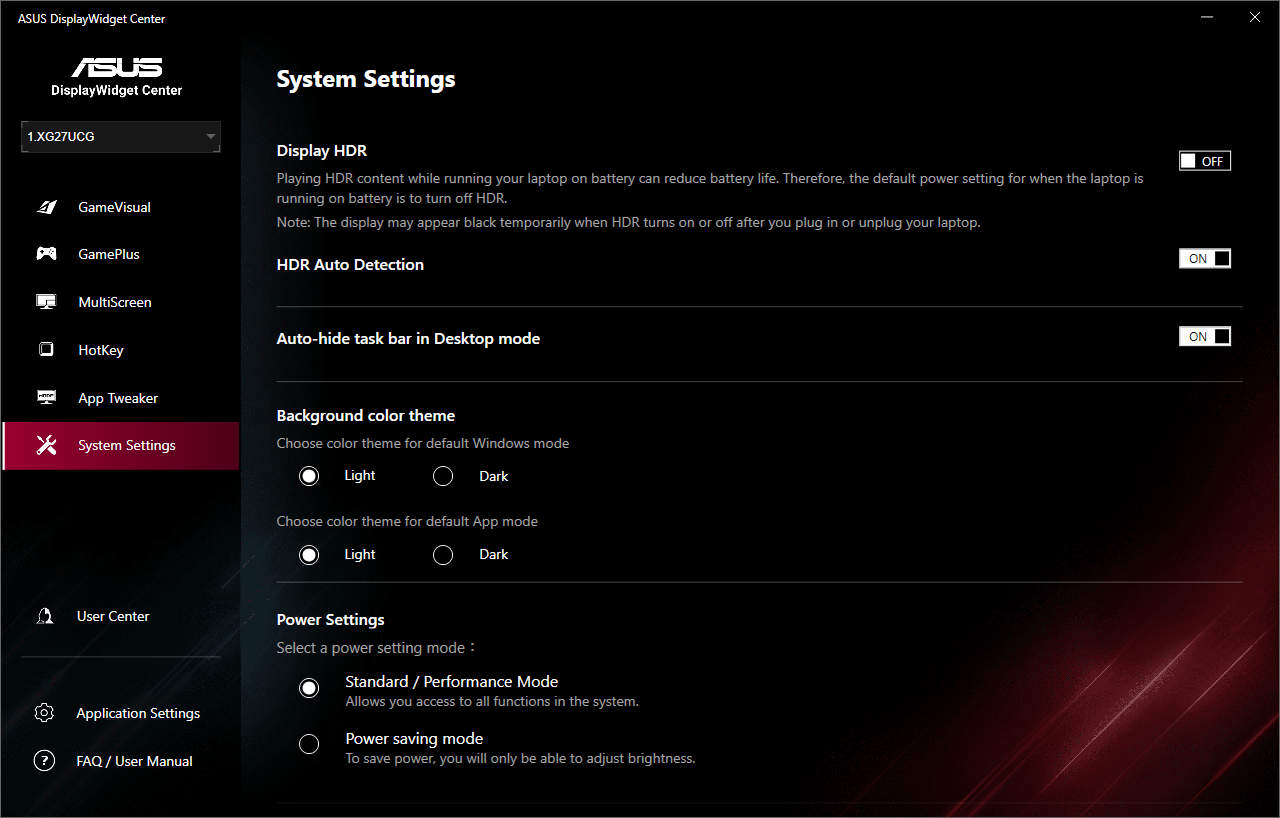Viewport: 1280px width, 818px height.
Task: Turn on the Display HDR toggle
Action: click(1204, 161)
